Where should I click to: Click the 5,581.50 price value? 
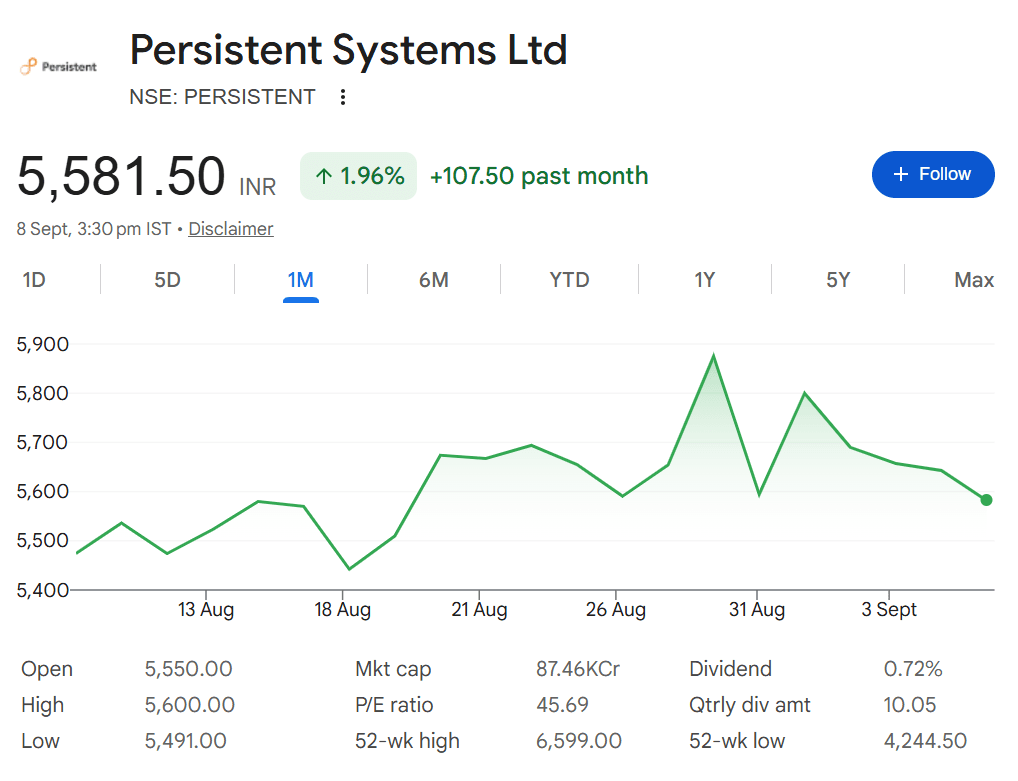tap(121, 176)
